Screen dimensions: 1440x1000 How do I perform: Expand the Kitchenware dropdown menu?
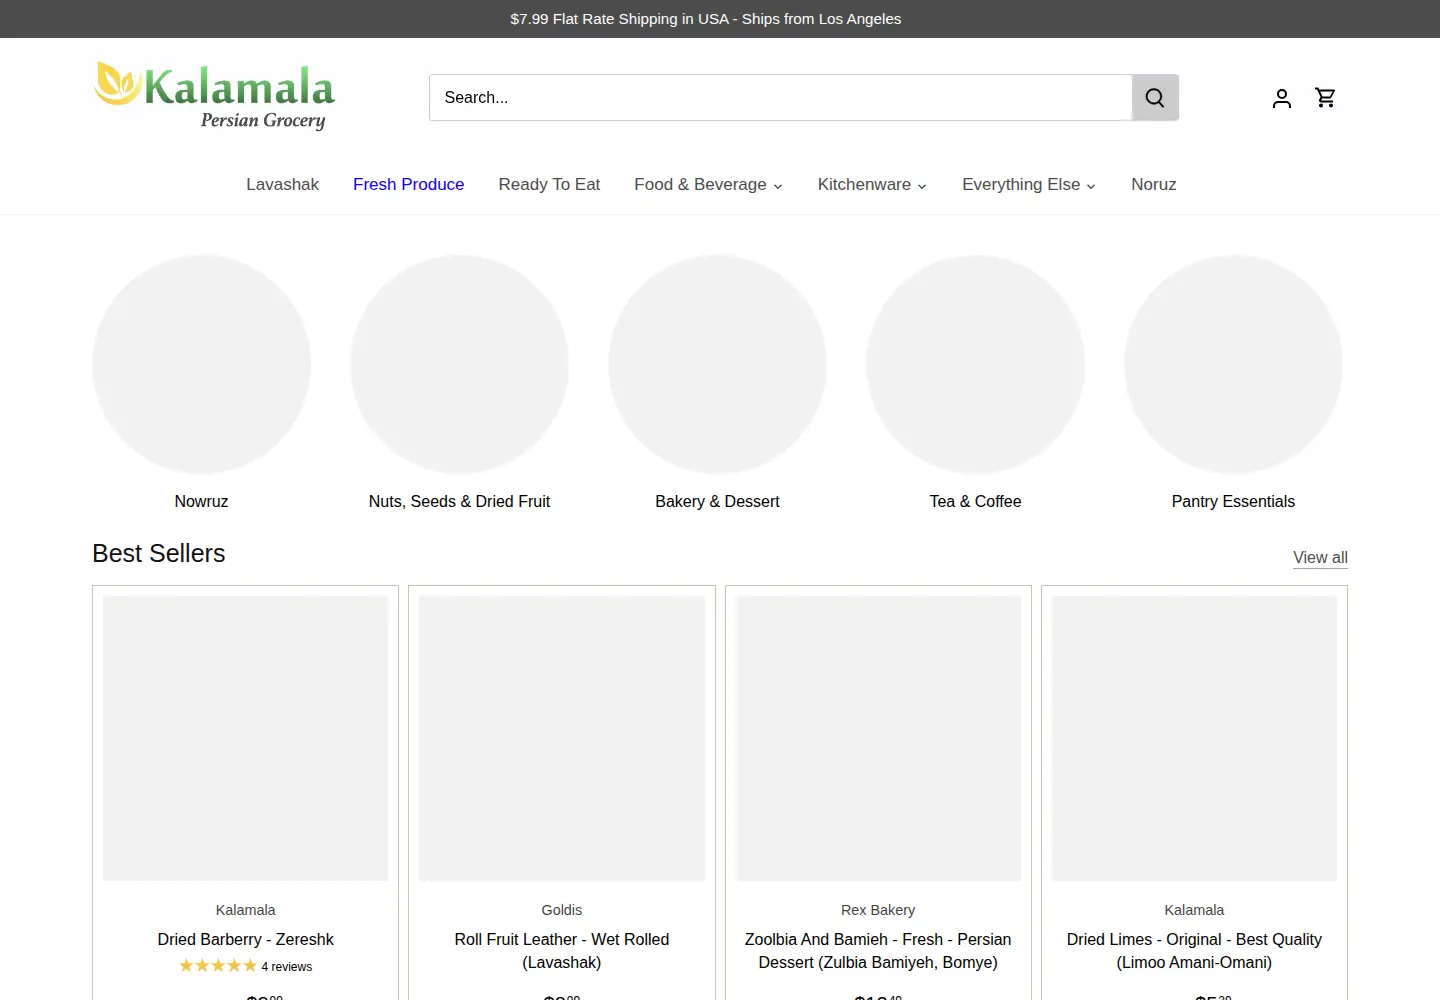click(872, 184)
